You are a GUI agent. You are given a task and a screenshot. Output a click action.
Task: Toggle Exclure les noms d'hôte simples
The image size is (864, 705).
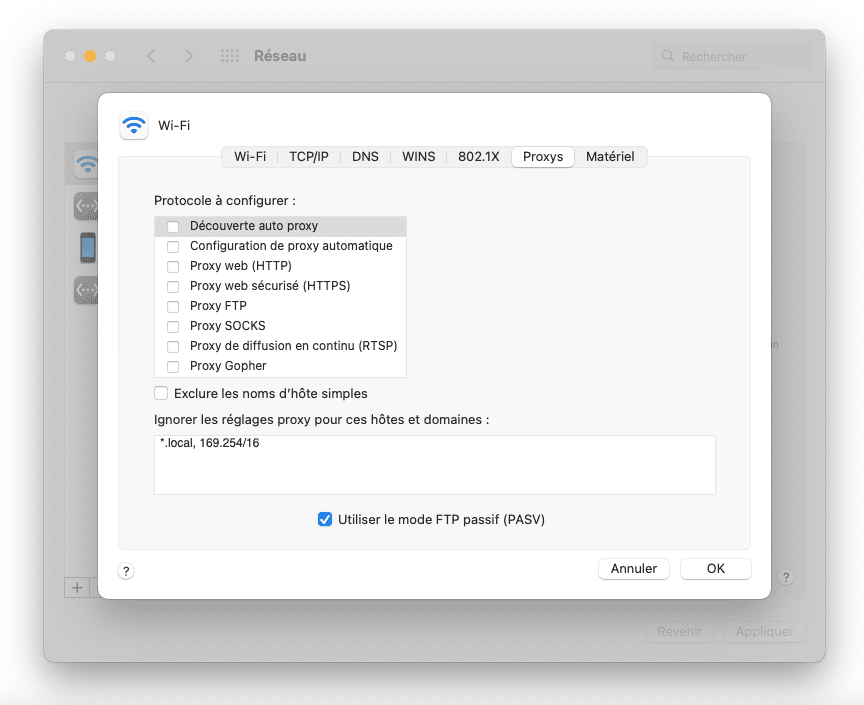pyautogui.click(x=161, y=393)
